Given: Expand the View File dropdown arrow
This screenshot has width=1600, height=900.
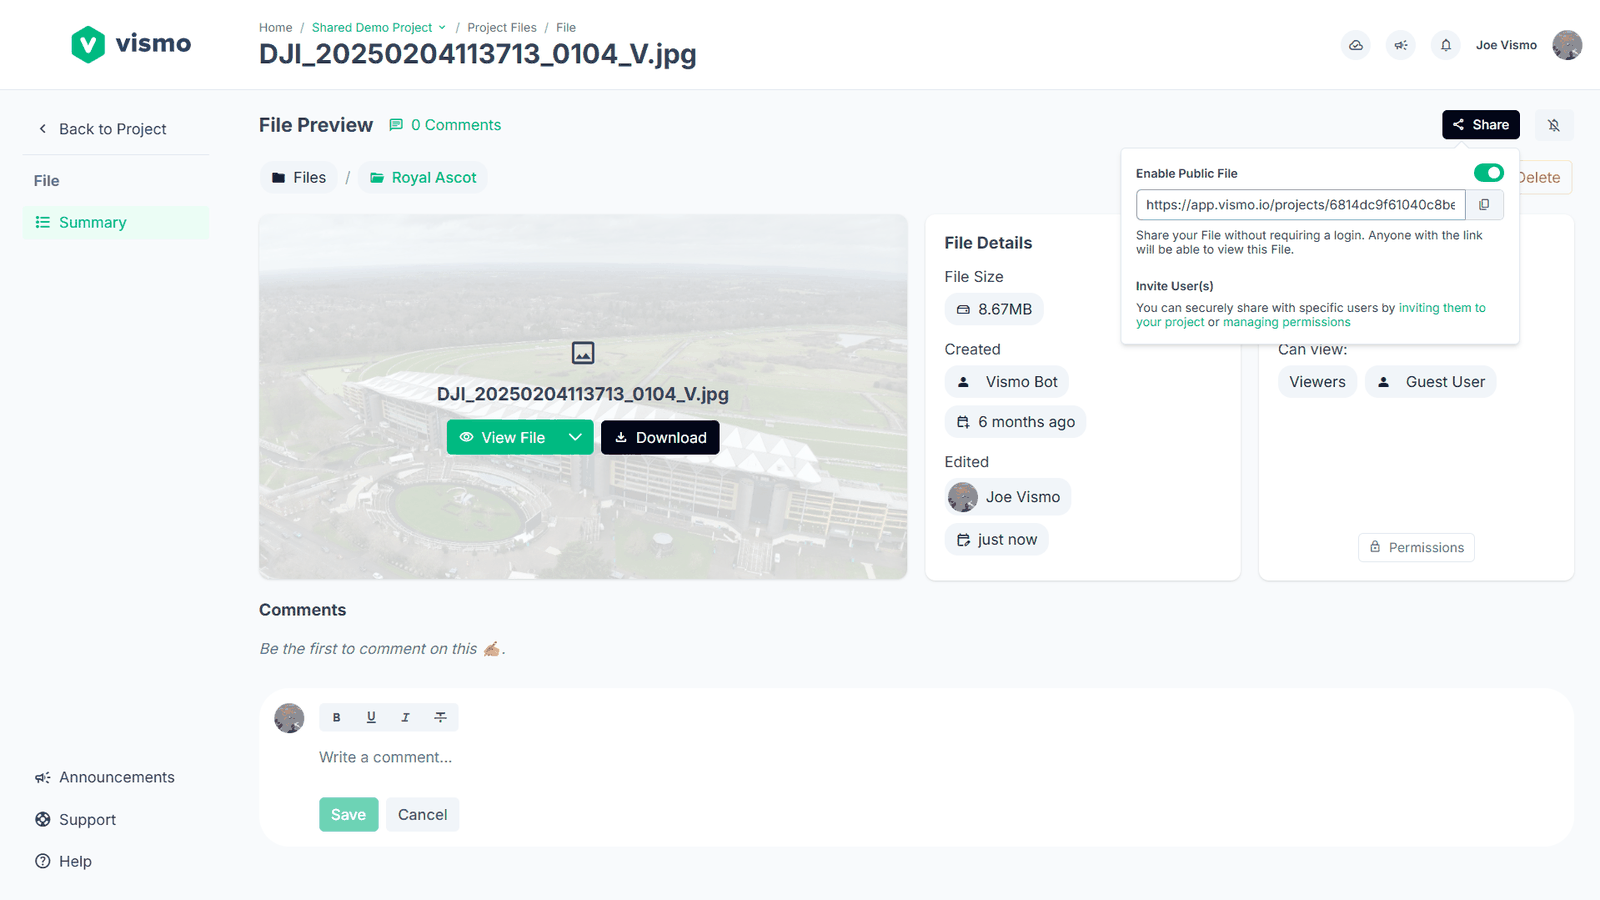Looking at the screenshot, I should pyautogui.click(x=575, y=437).
